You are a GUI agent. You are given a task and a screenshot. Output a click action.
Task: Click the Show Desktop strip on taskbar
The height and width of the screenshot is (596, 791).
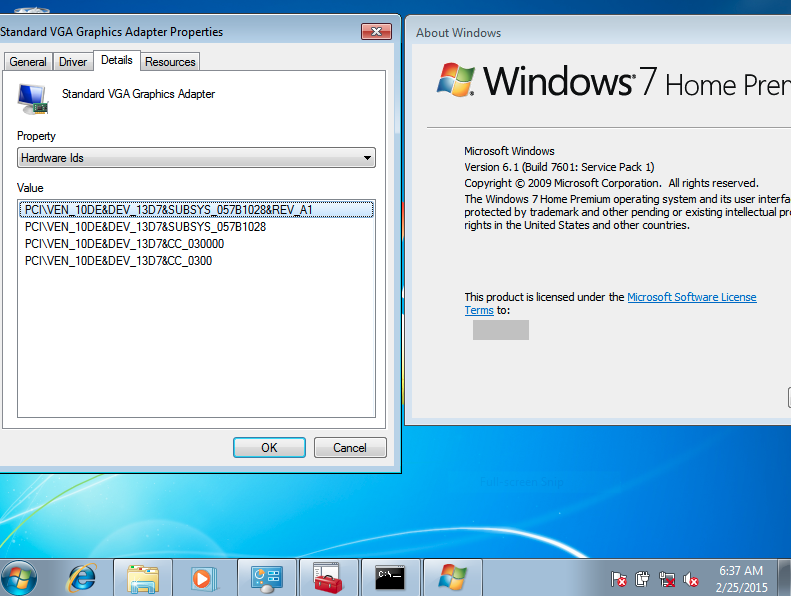coord(785,578)
